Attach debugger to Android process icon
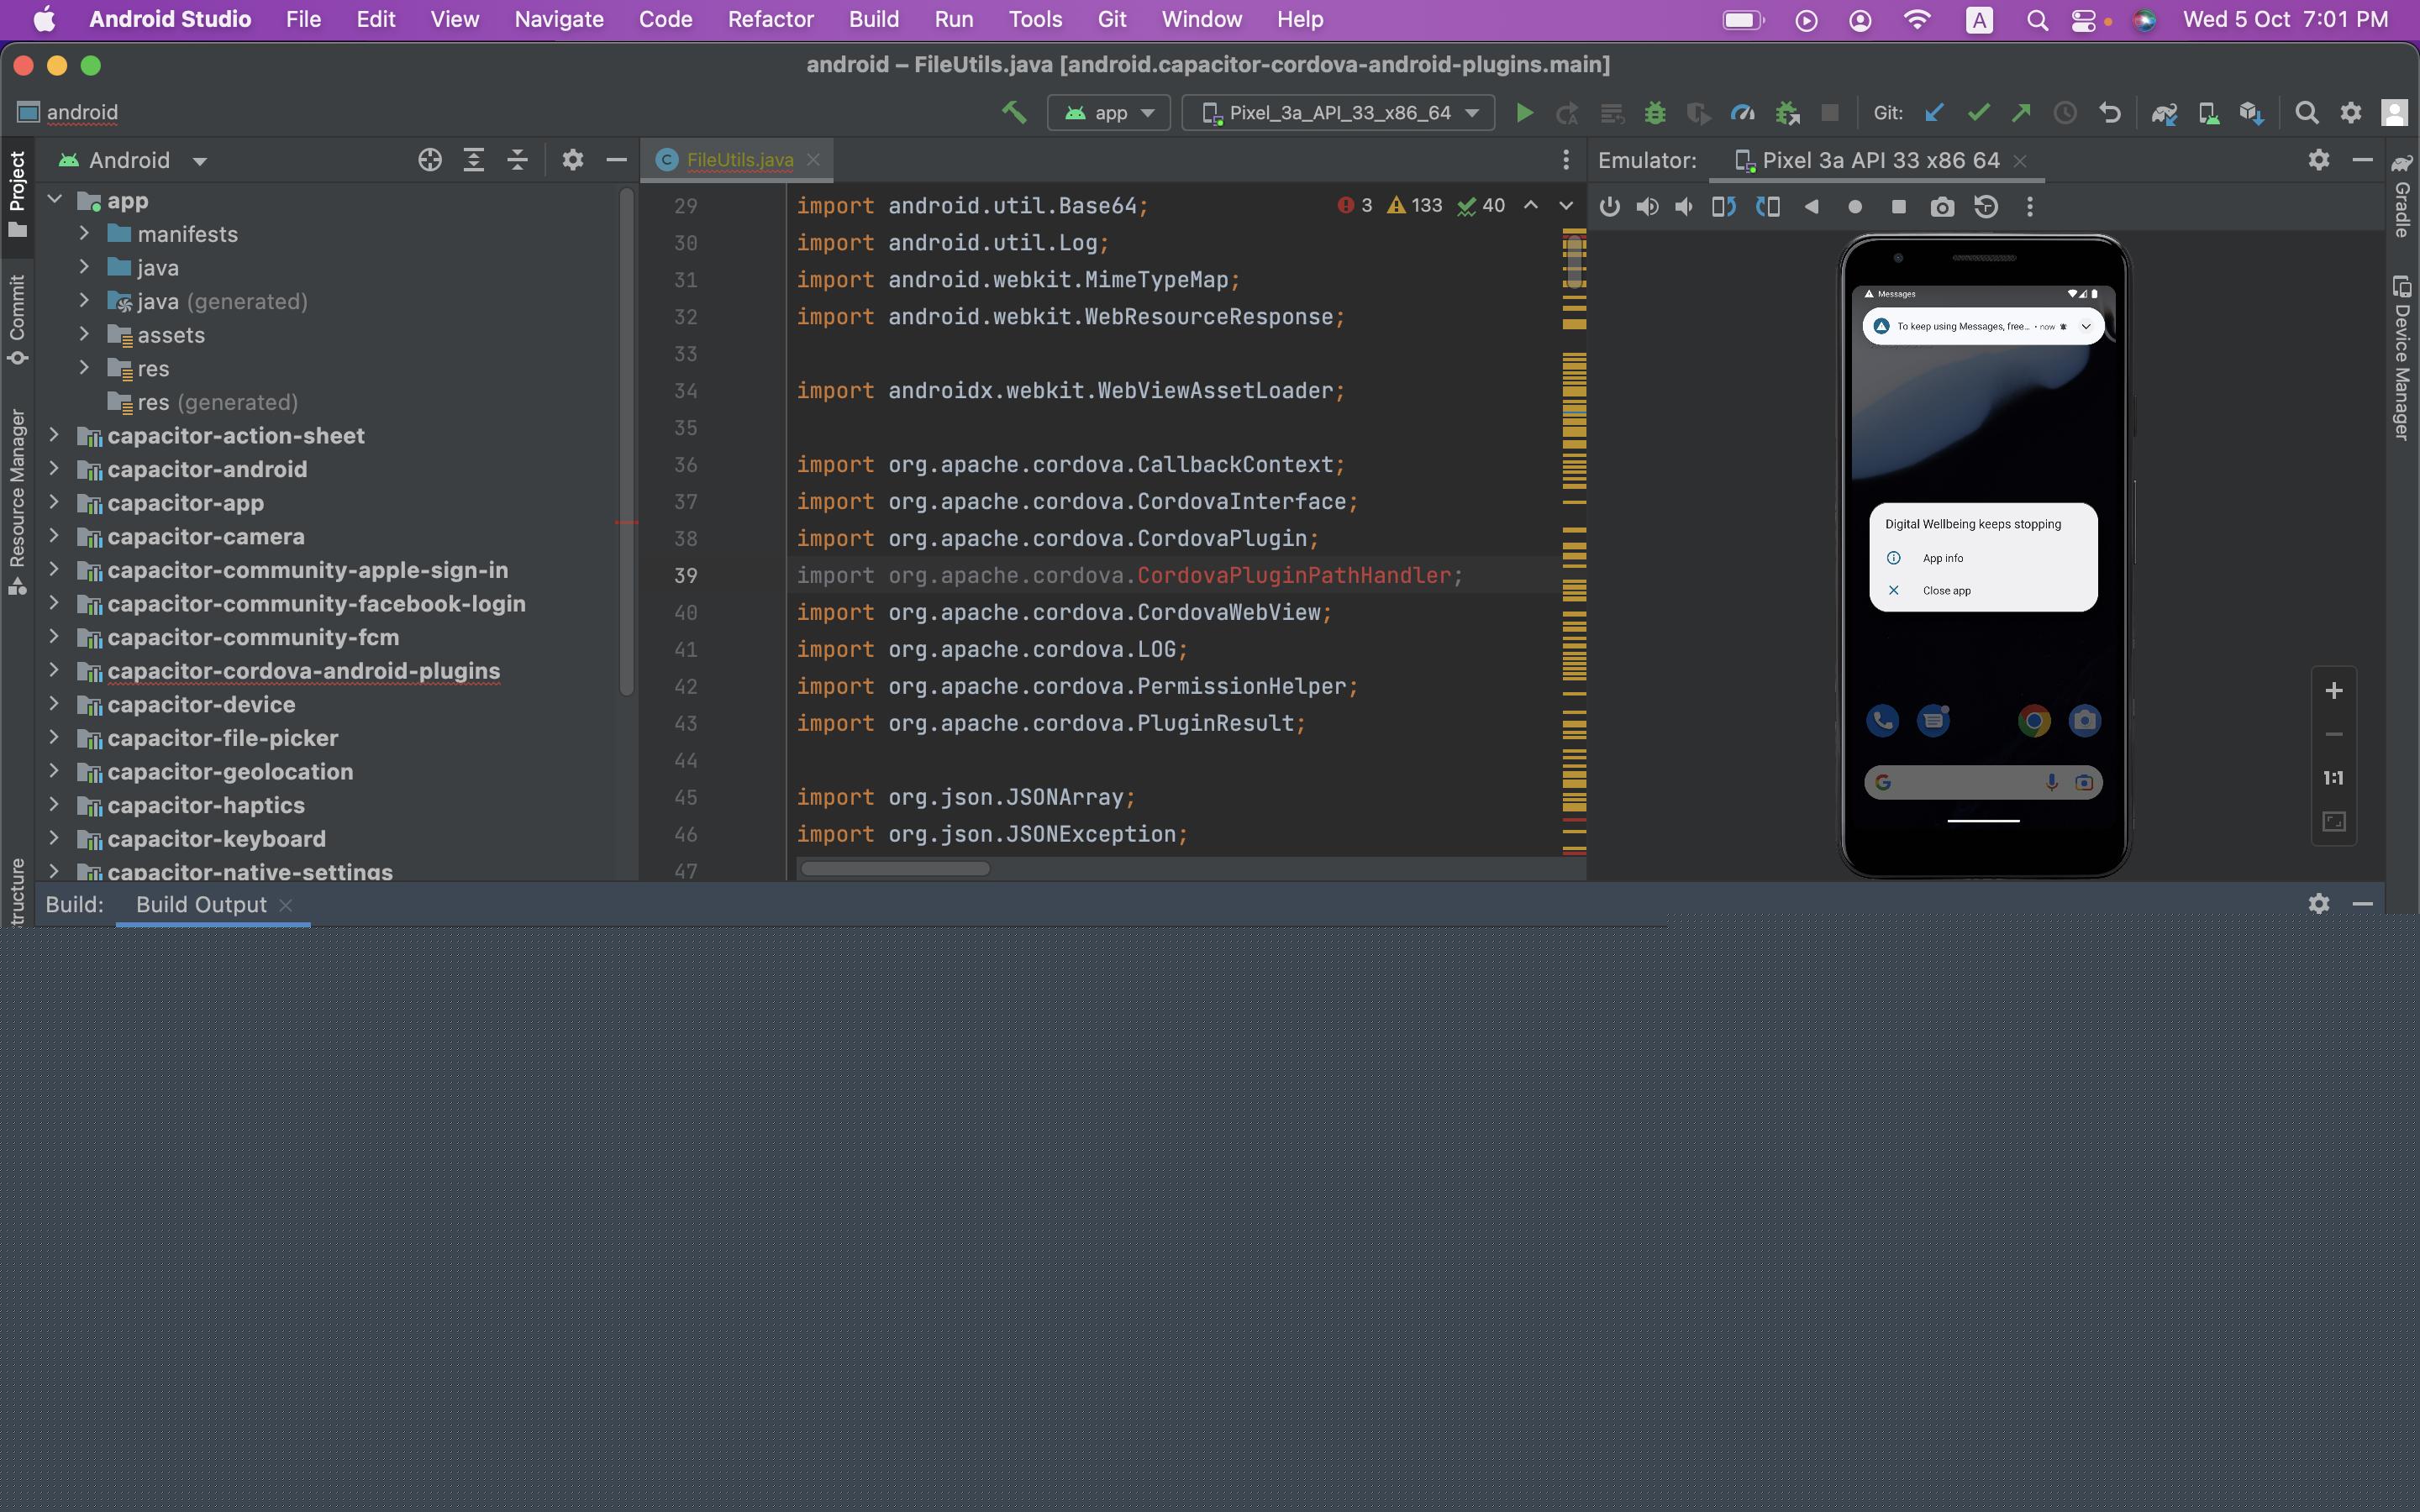This screenshot has height=1512, width=2420. click(x=1787, y=113)
